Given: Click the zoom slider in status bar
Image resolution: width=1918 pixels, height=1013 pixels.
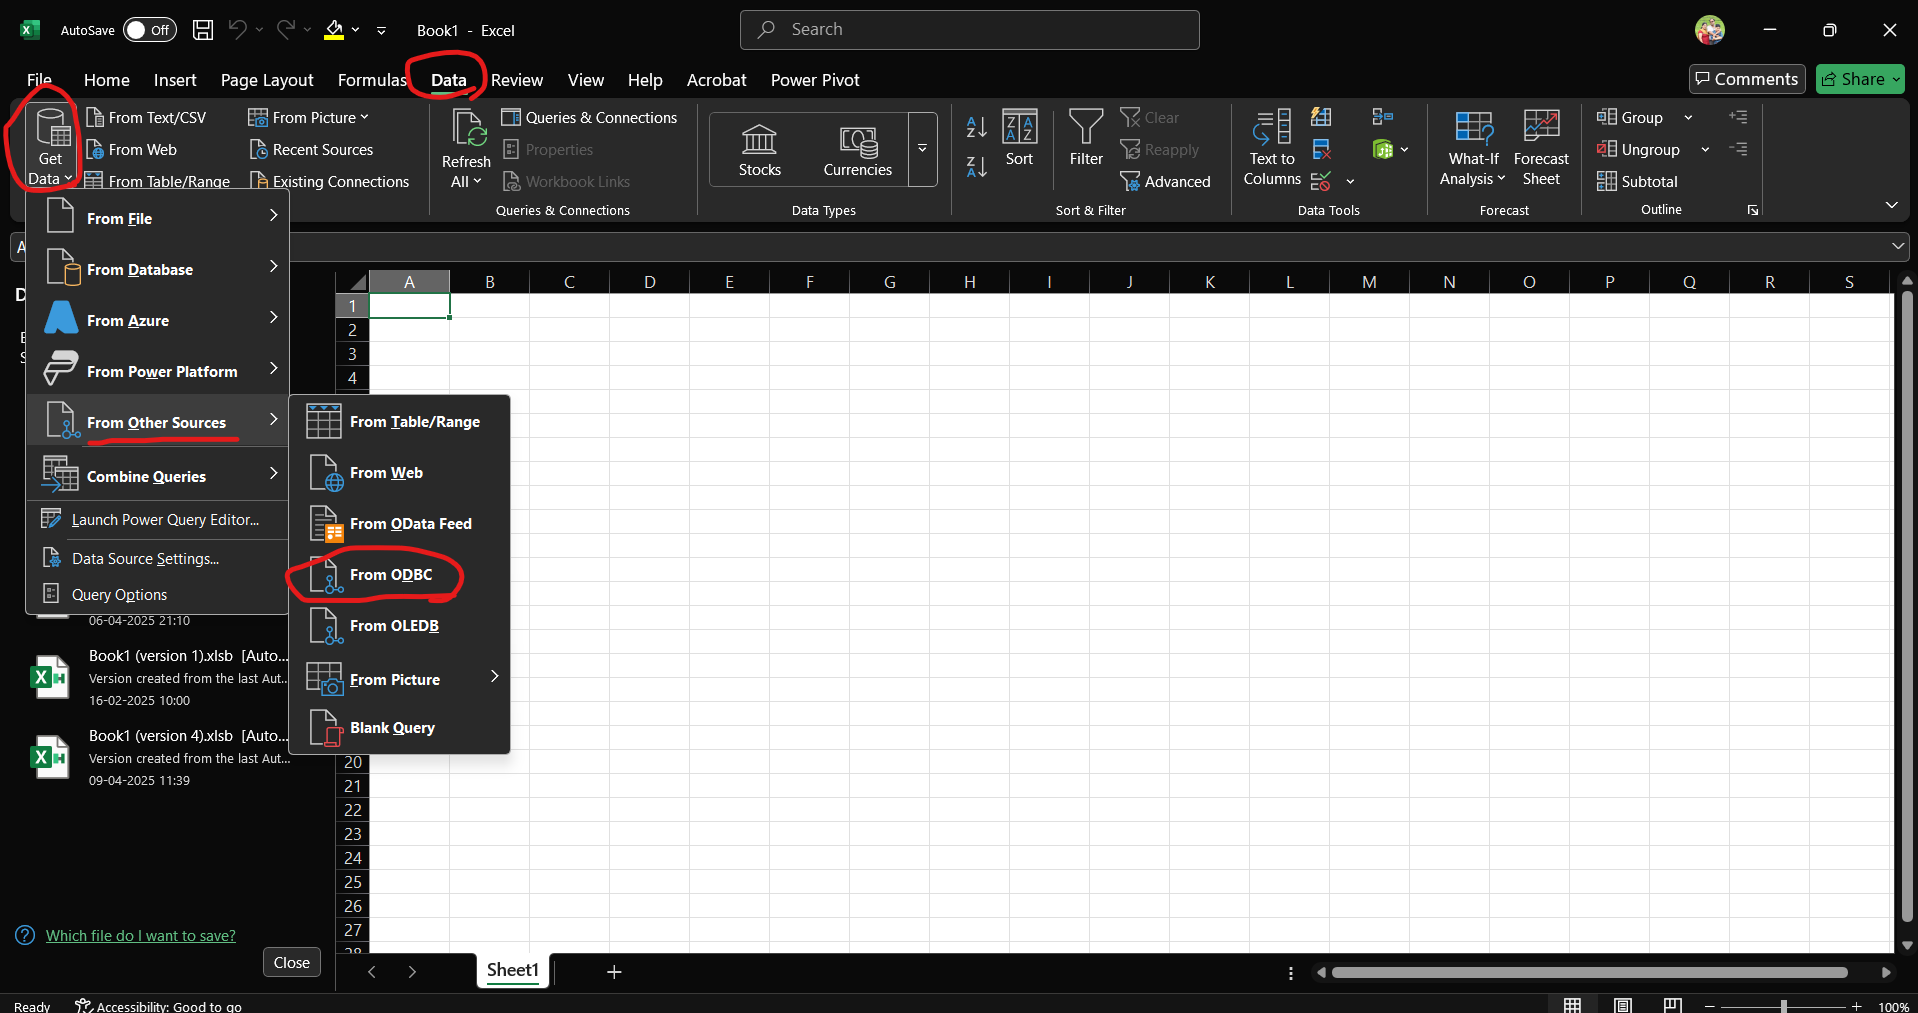Looking at the screenshot, I should click(x=1783, y=1006).
